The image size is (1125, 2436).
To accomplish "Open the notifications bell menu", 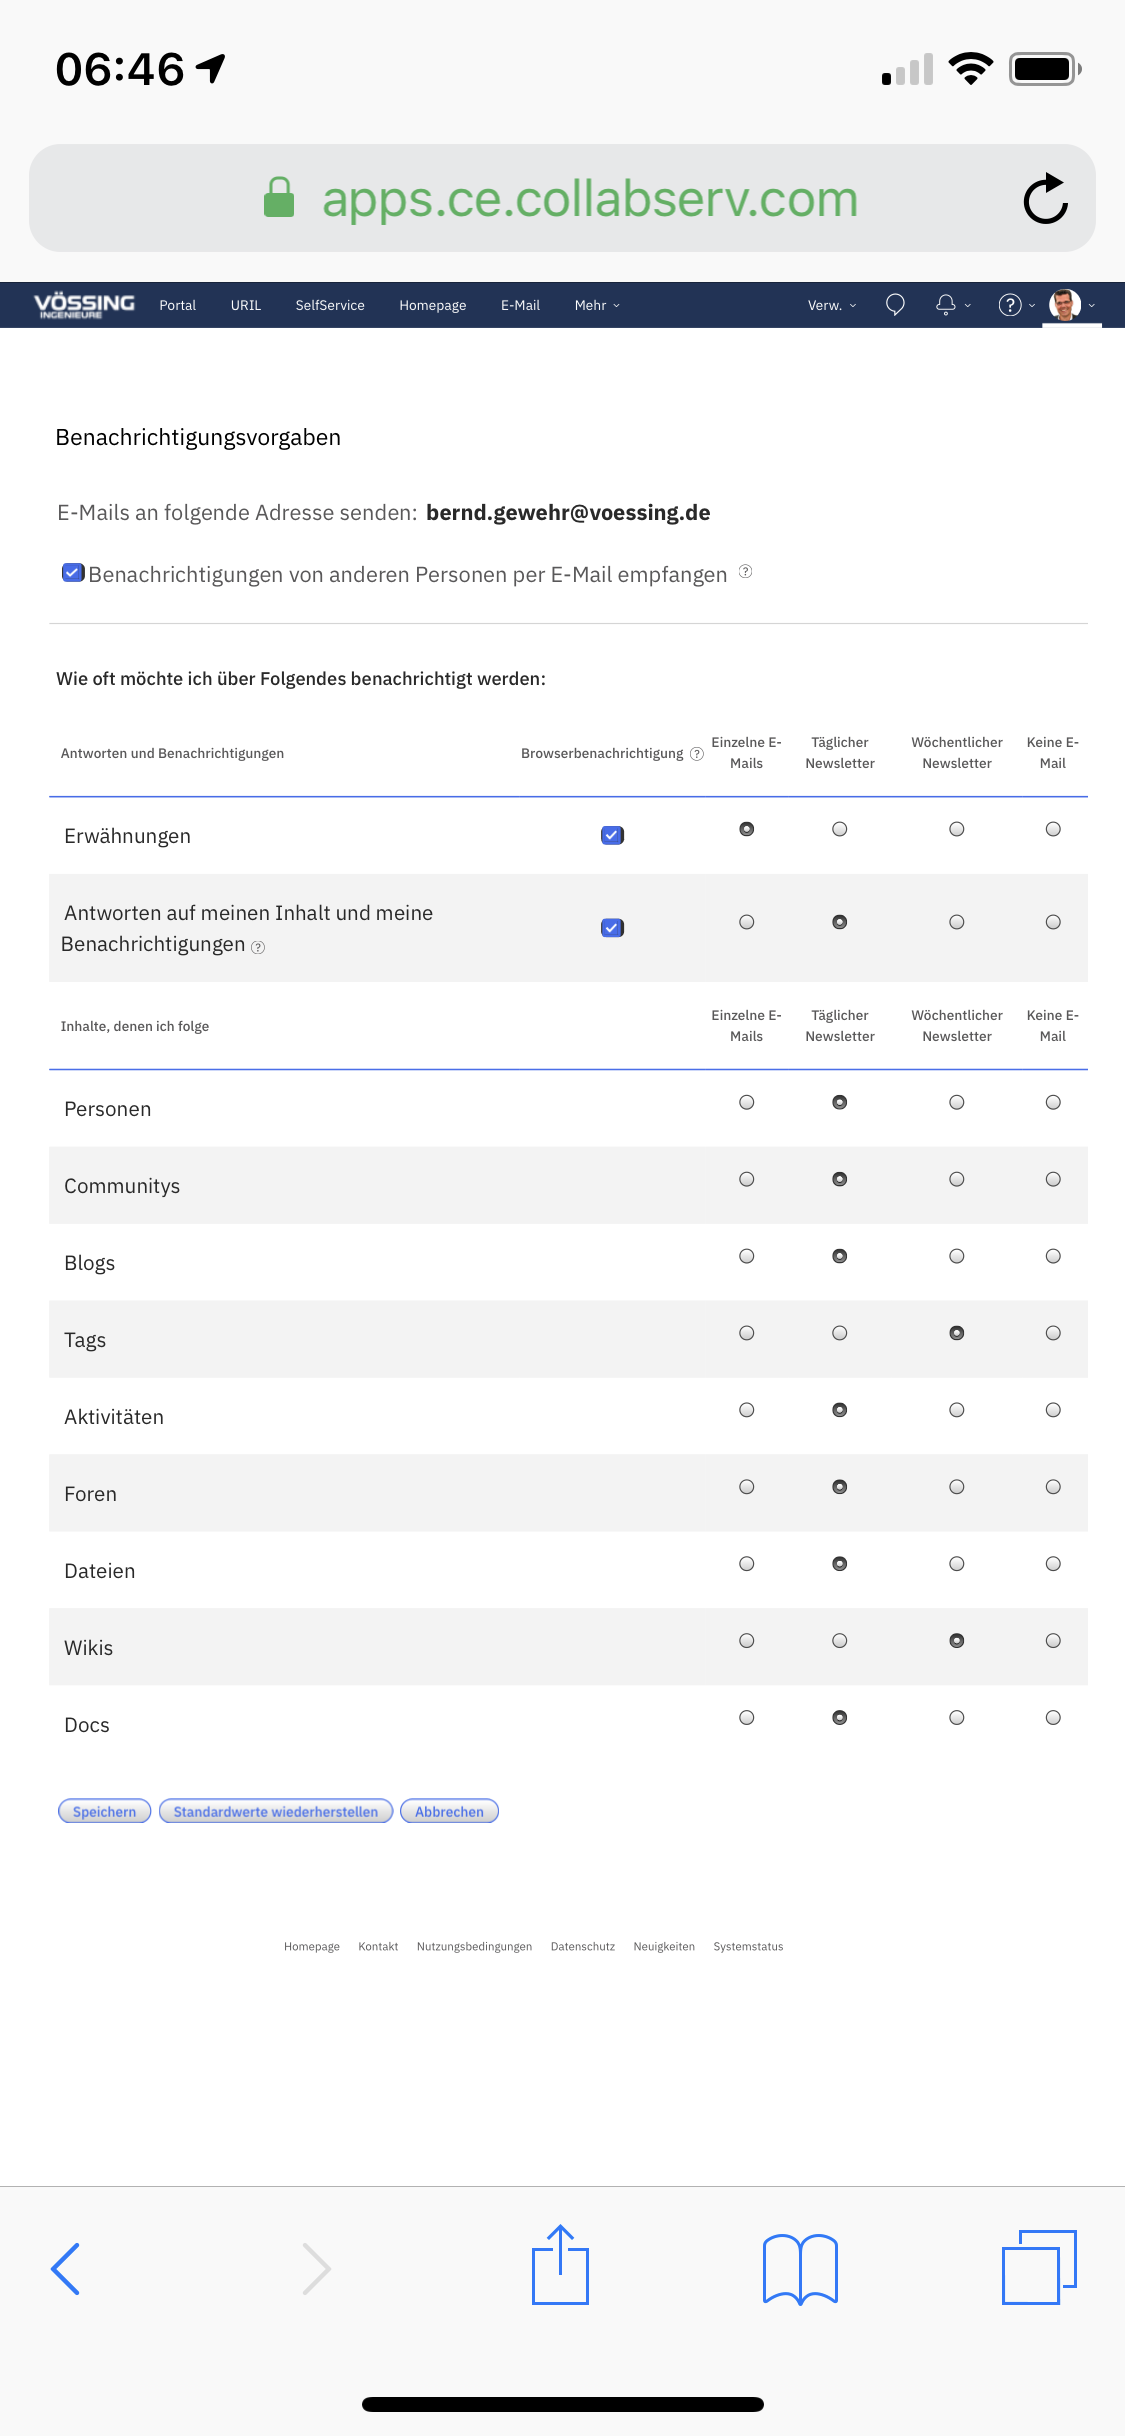I will tap(946, 305).
